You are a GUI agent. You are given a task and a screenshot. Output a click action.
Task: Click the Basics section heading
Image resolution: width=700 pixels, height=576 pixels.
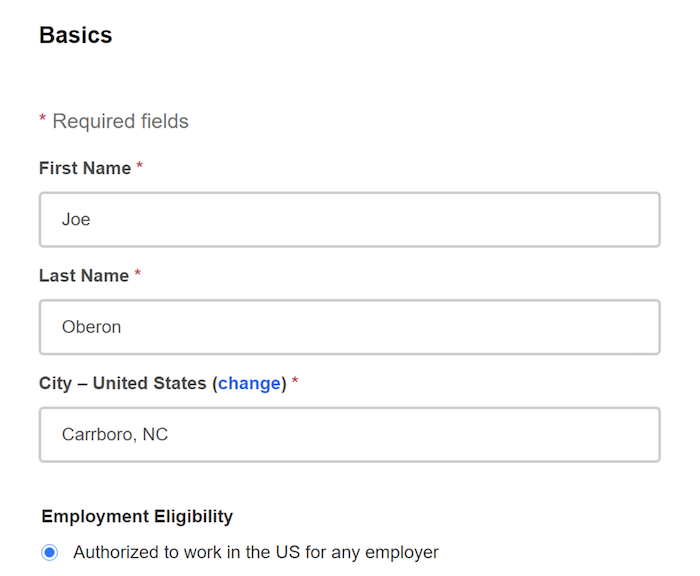pyautogui.click(x=76, y=35)
